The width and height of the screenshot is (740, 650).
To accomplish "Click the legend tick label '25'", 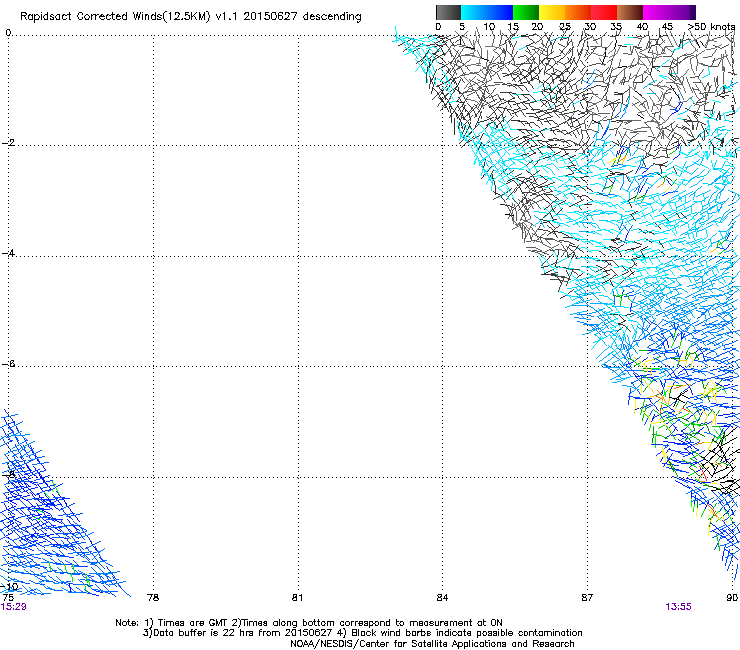I will (565, 27).
